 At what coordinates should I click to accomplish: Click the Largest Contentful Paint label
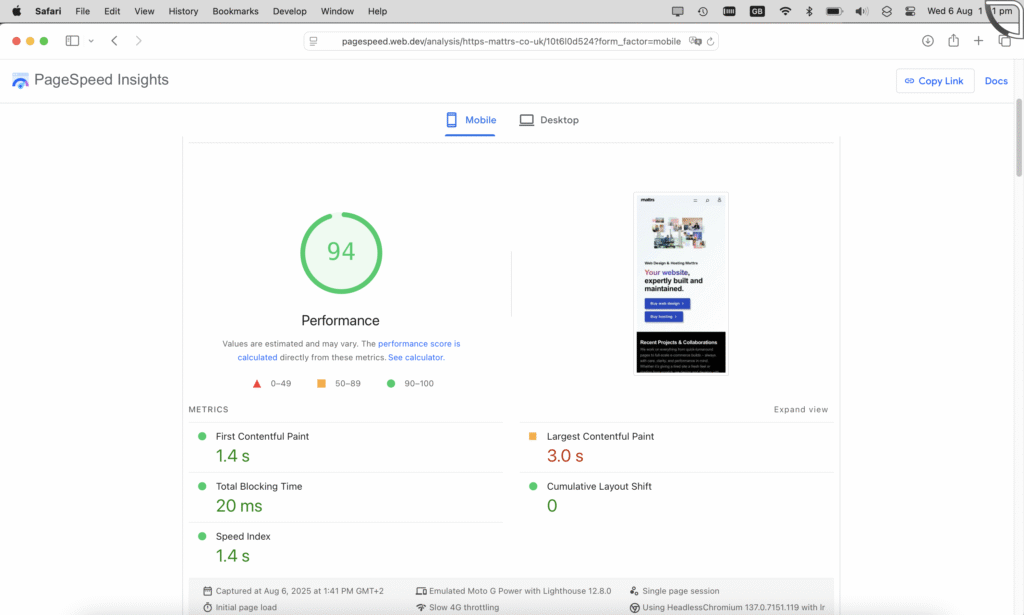click(600, 436)
